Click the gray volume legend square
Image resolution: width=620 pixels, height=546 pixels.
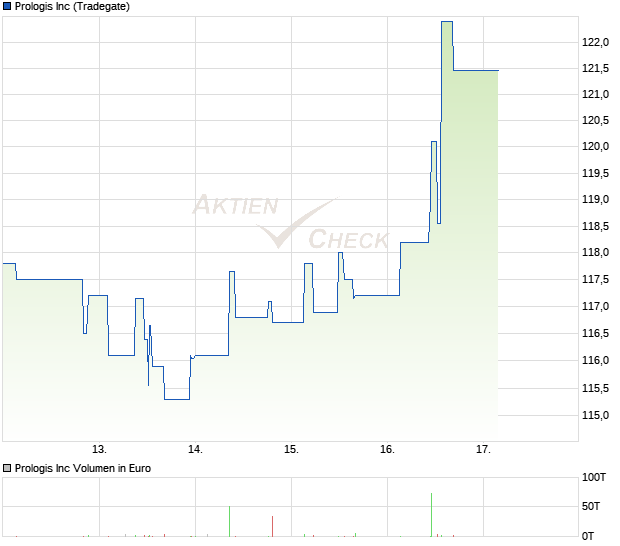tap(7, 468)
